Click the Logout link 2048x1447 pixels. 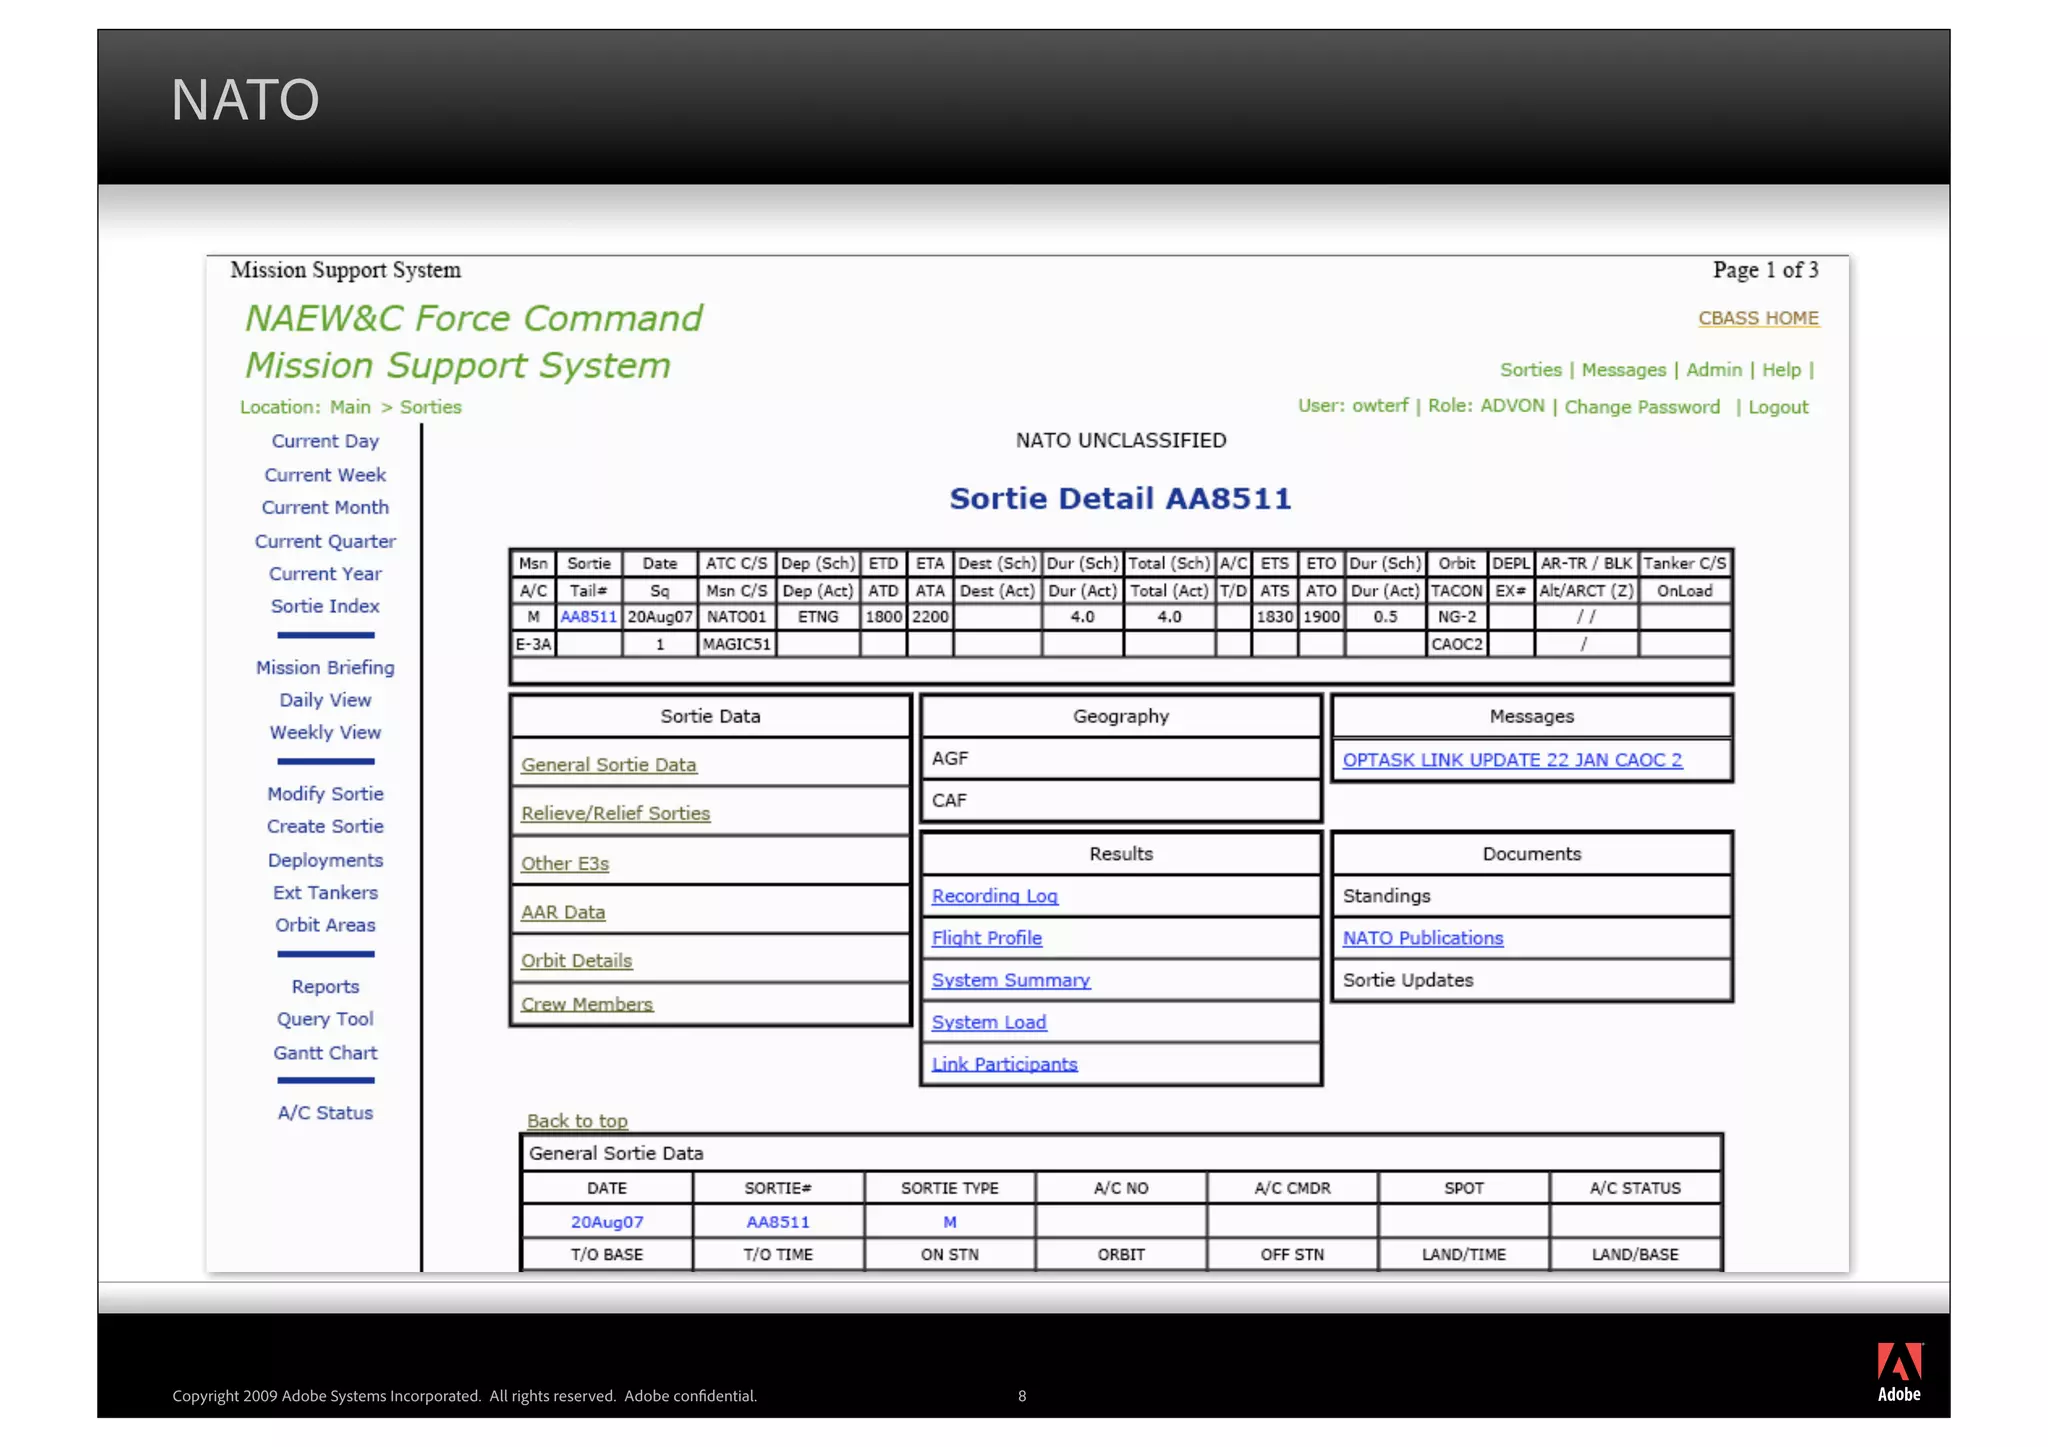(x=1777, y=407)
